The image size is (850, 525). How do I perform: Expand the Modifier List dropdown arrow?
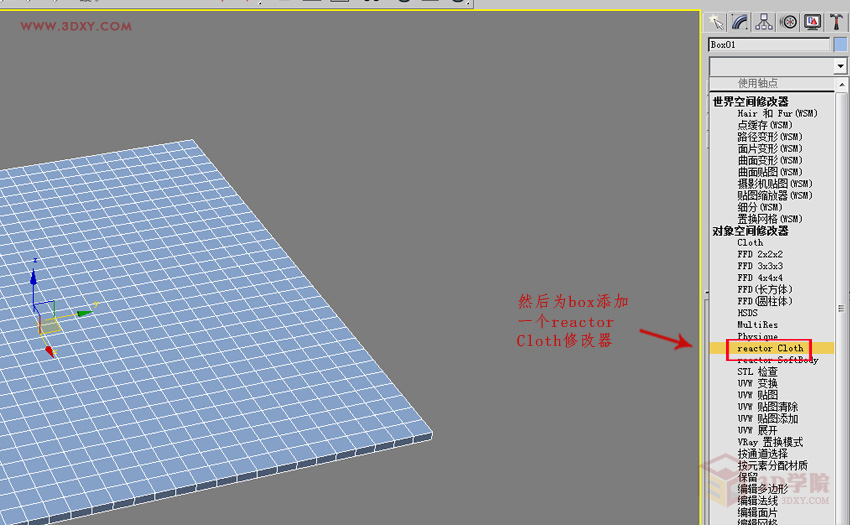click(840, 66)
